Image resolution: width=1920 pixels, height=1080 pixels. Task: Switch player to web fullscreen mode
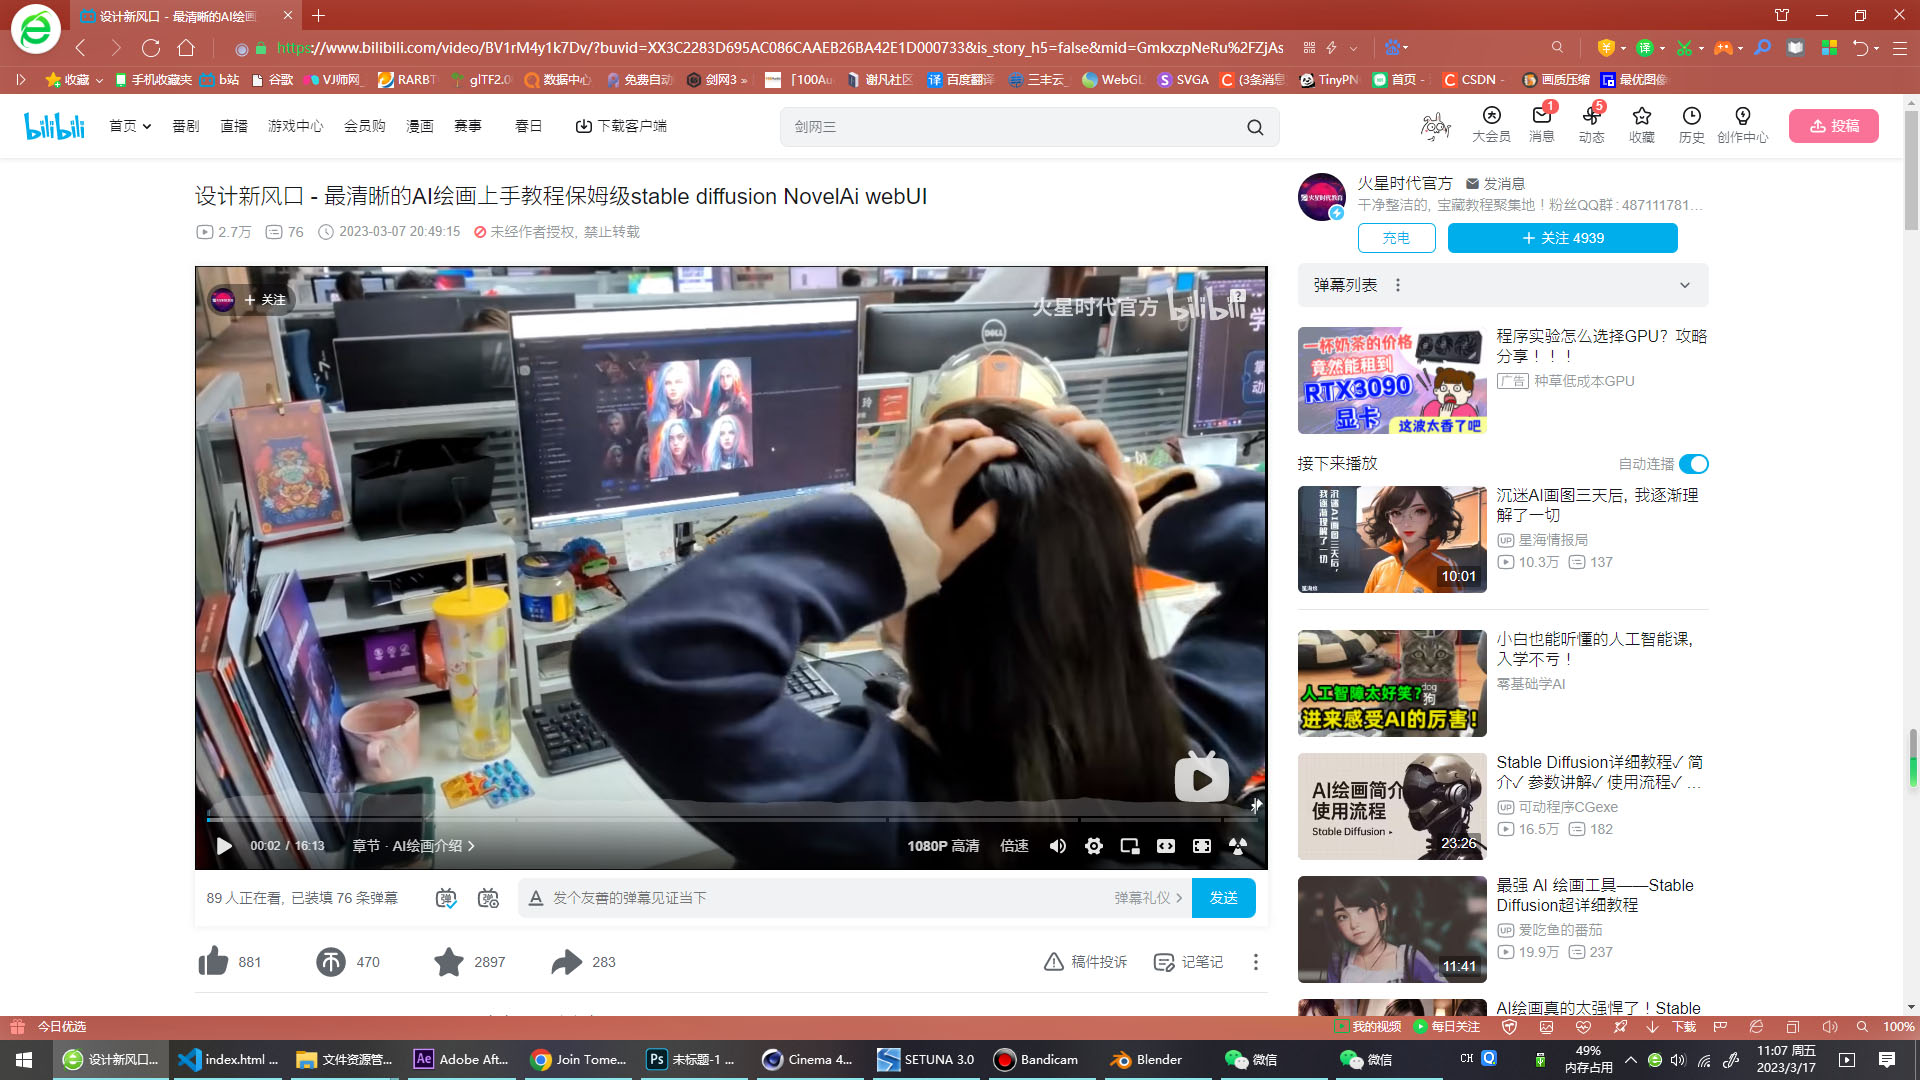tap(1202, 846)
